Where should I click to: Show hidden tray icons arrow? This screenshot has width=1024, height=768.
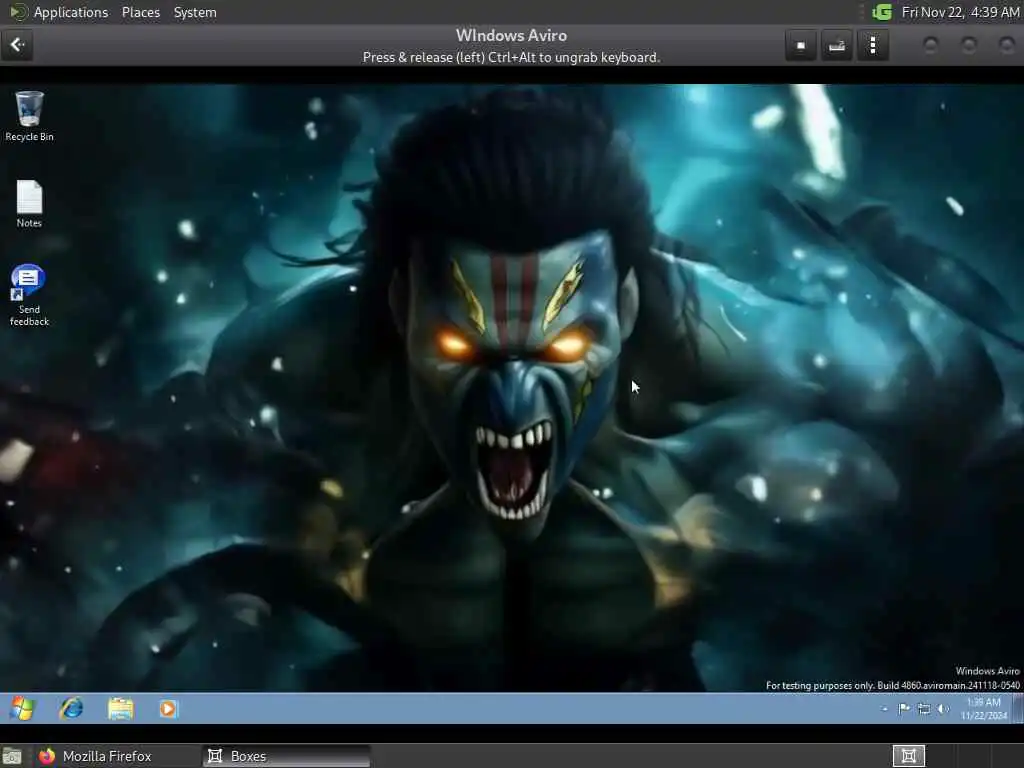click(884, 709)
